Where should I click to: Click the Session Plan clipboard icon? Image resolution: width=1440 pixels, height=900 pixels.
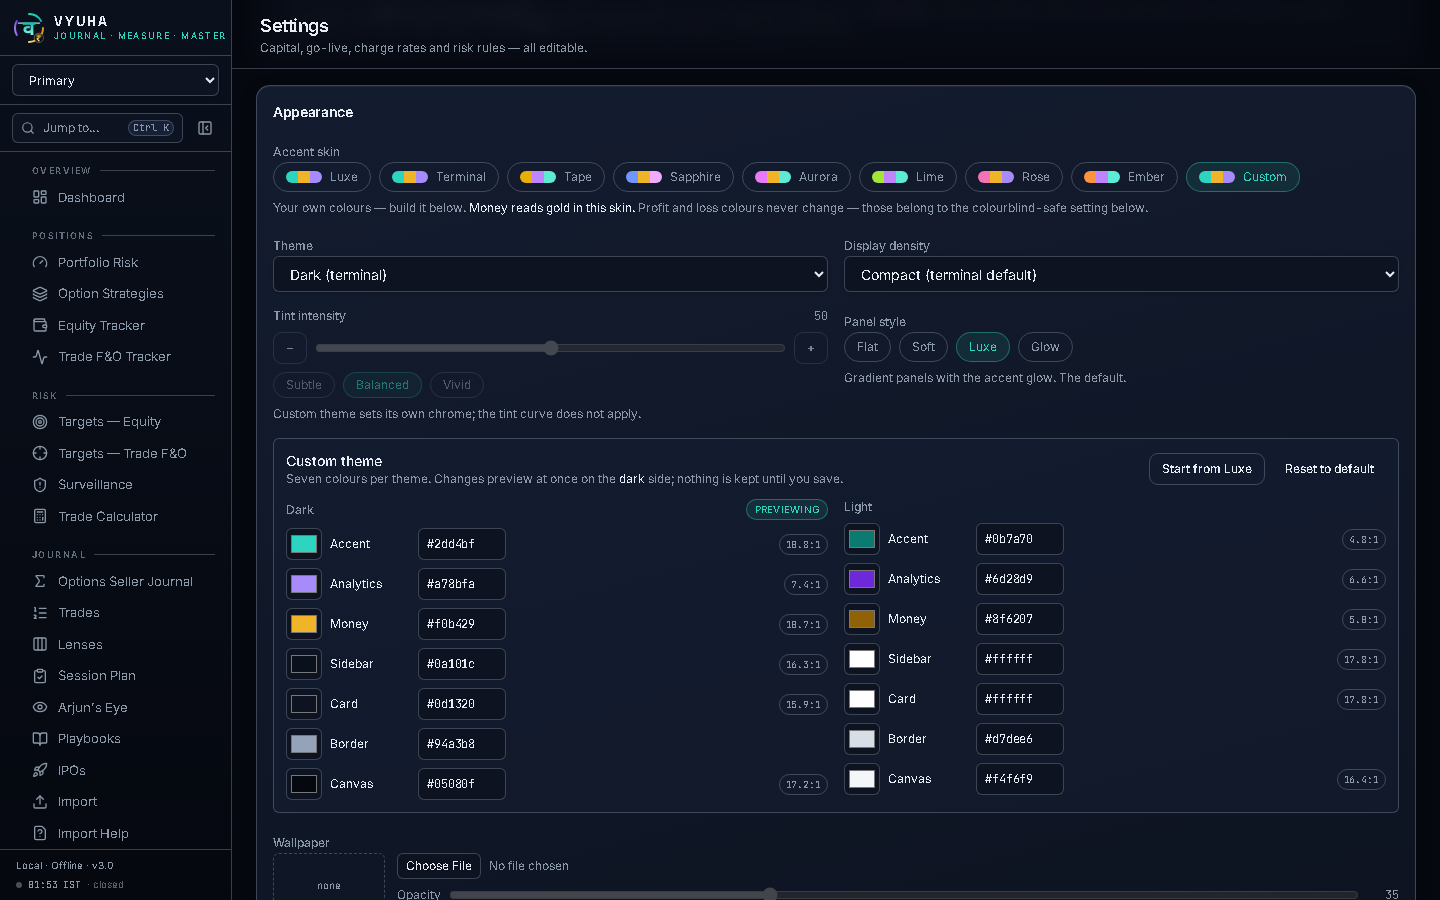point(40,676)
